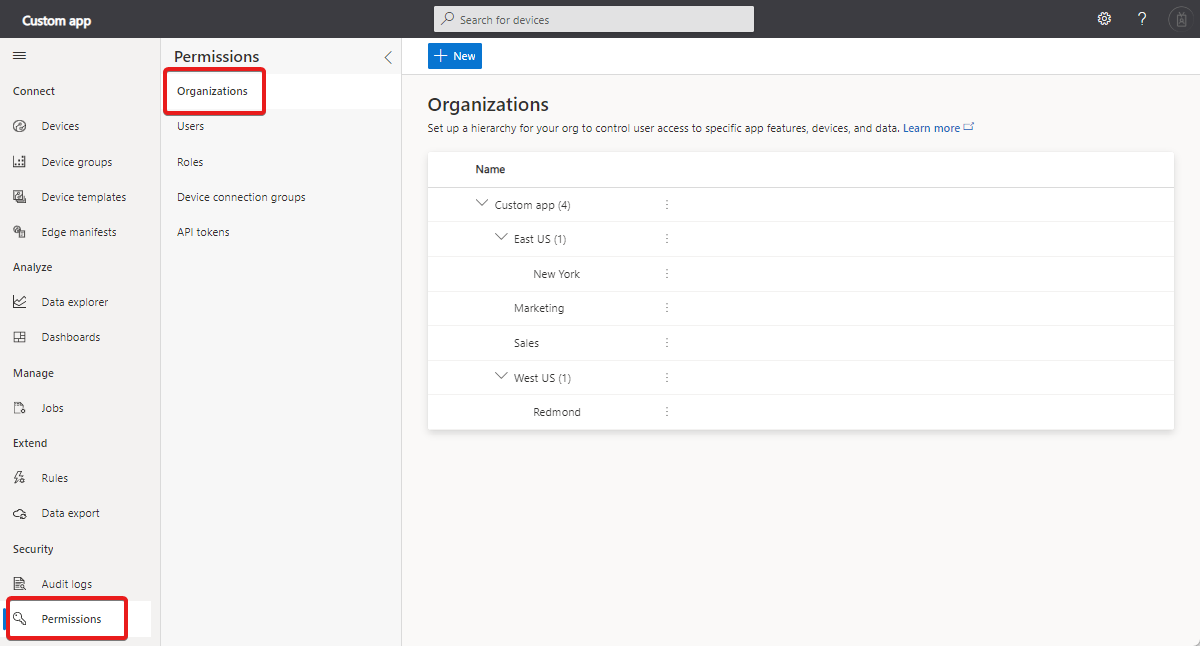
Task: Open the more options menu for Custom app row
Action: point(667,204)
